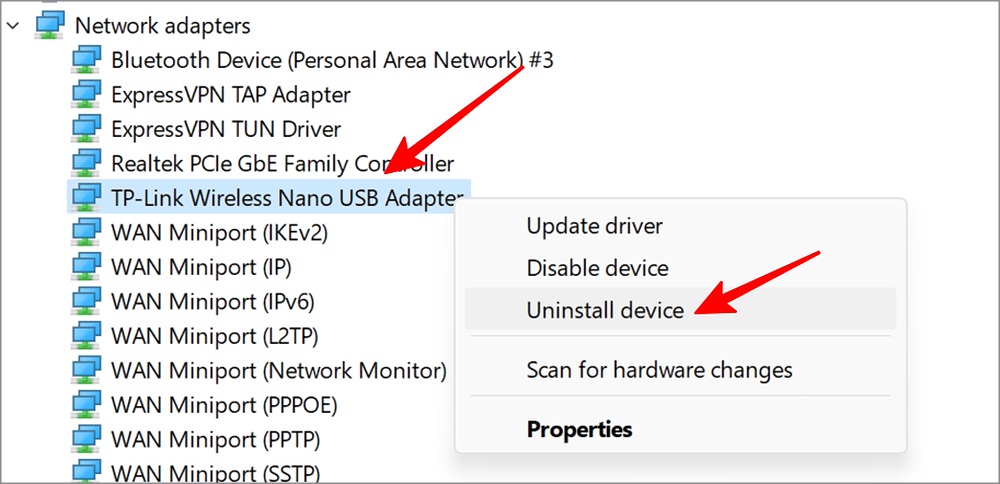Select WAN Miniport (PPTP) entry
Screen dimensions: 1000x484
pyautogui.click(x=216, y=439)
